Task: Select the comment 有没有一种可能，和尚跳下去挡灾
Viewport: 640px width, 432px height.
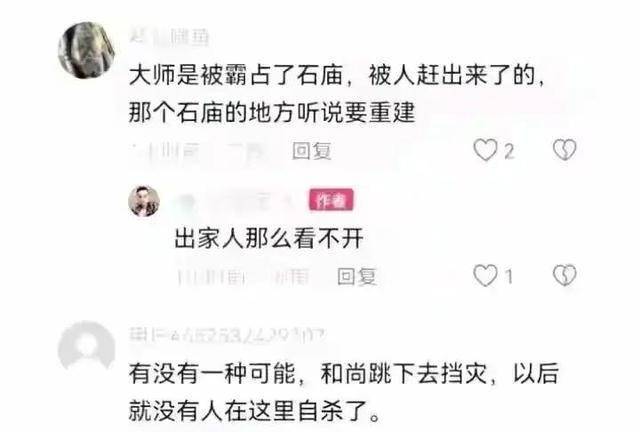Action: (x=344, y=392)
